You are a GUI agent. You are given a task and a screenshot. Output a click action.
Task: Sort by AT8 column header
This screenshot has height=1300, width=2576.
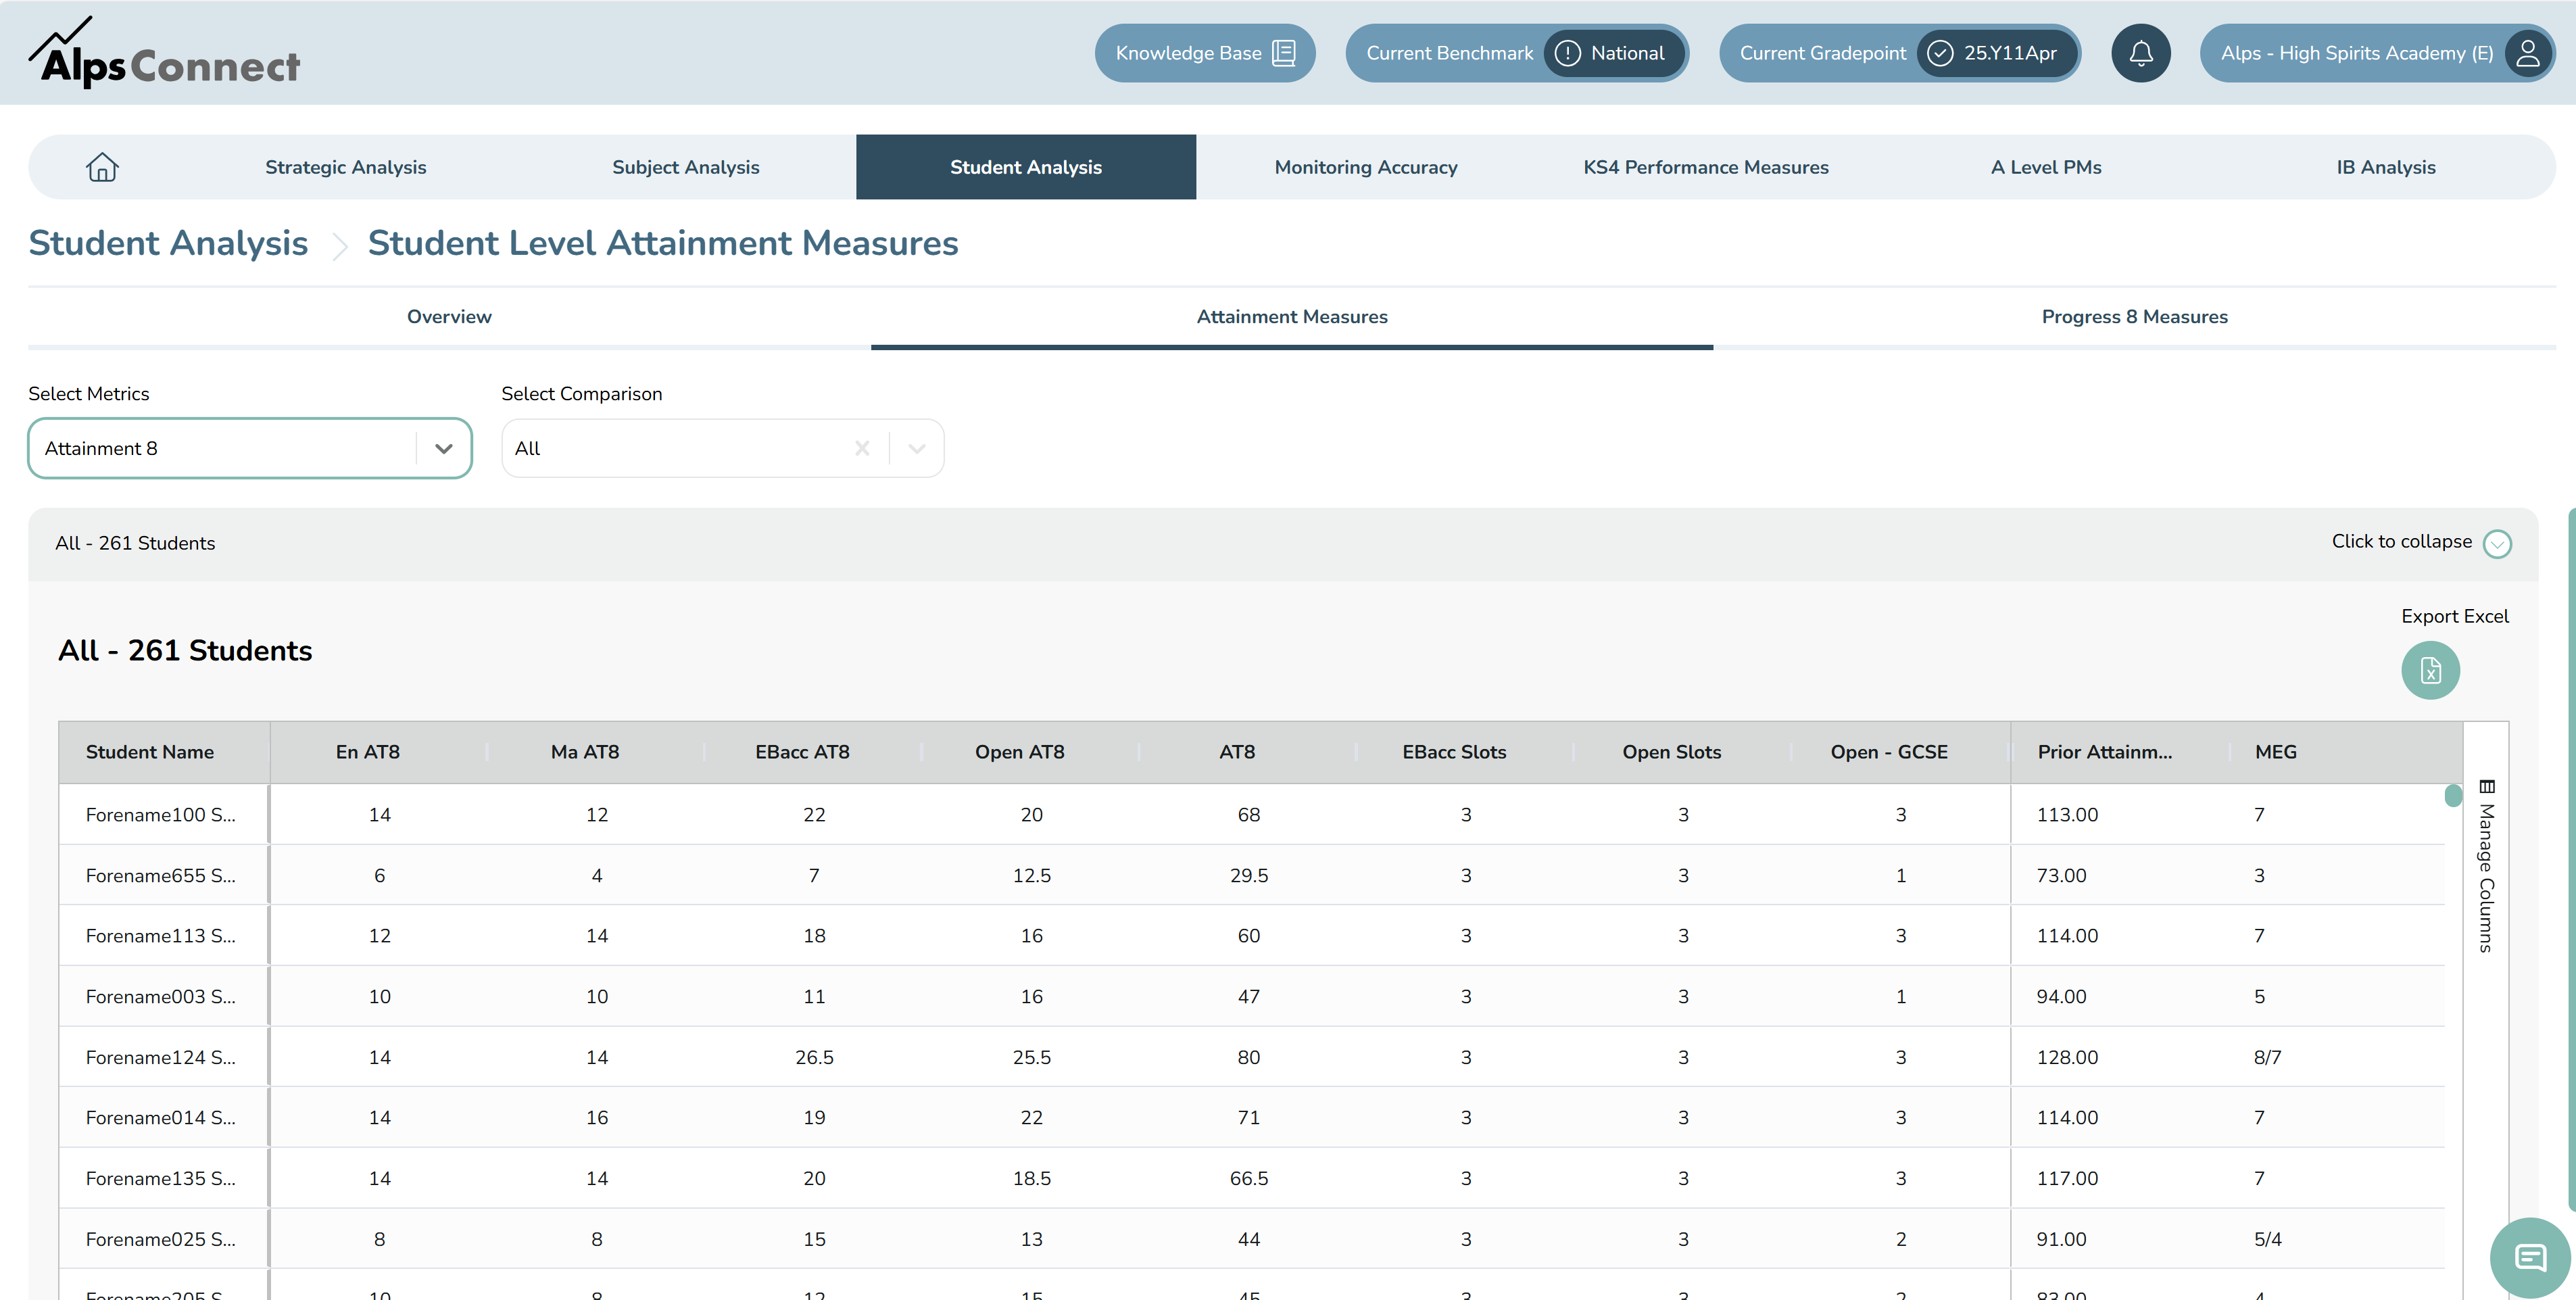[1237, 752]
